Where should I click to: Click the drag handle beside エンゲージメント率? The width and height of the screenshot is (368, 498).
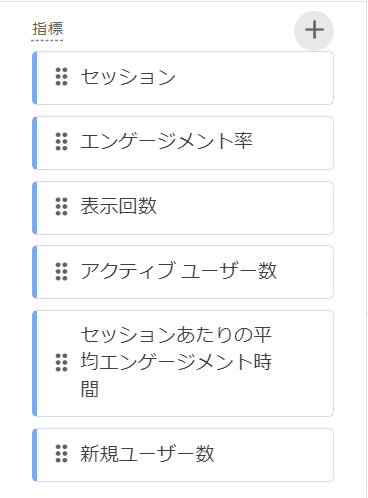61,142
